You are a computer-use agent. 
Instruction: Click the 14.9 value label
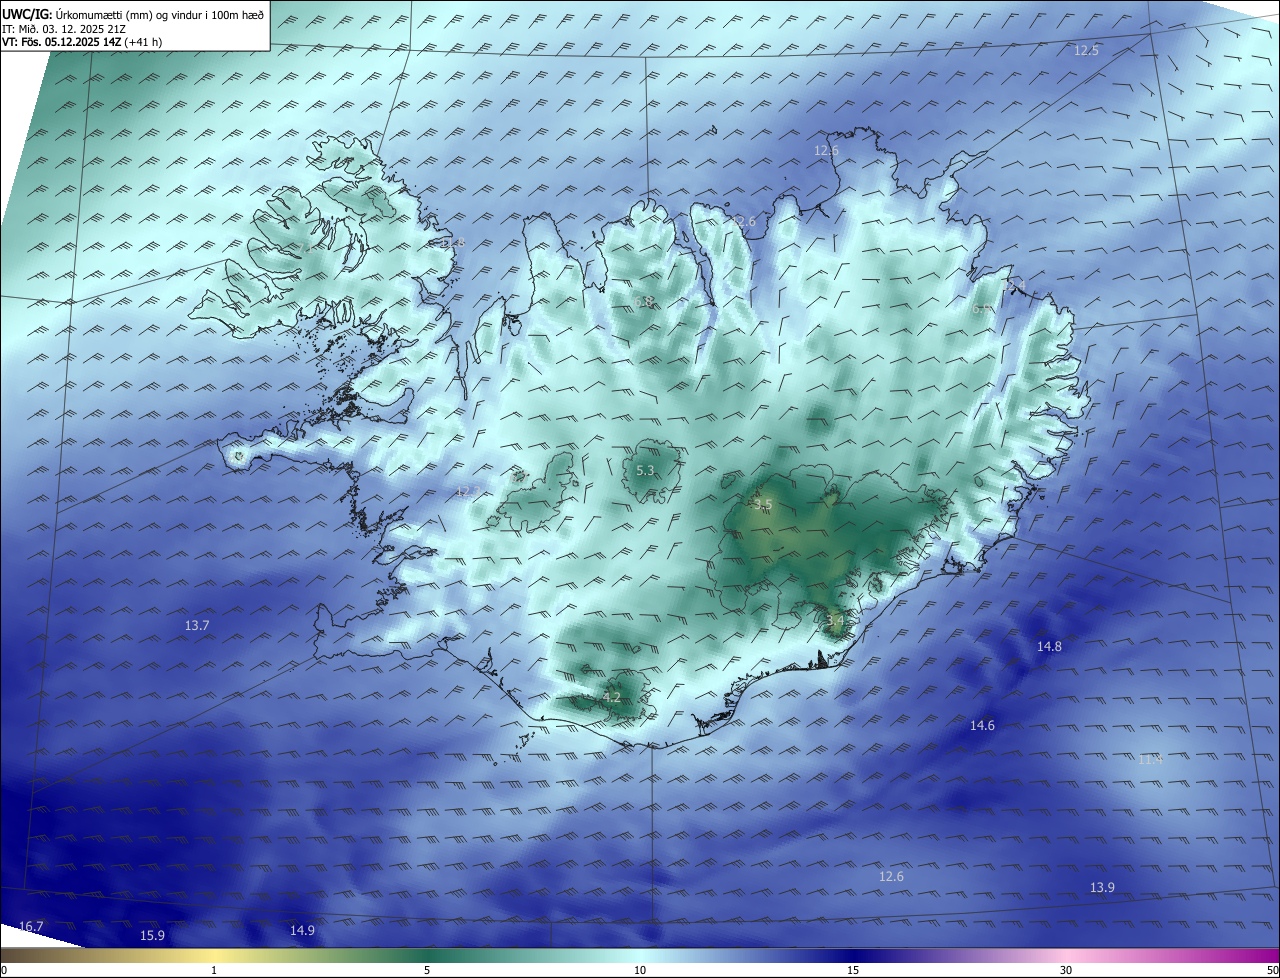[x=302, y=930]
